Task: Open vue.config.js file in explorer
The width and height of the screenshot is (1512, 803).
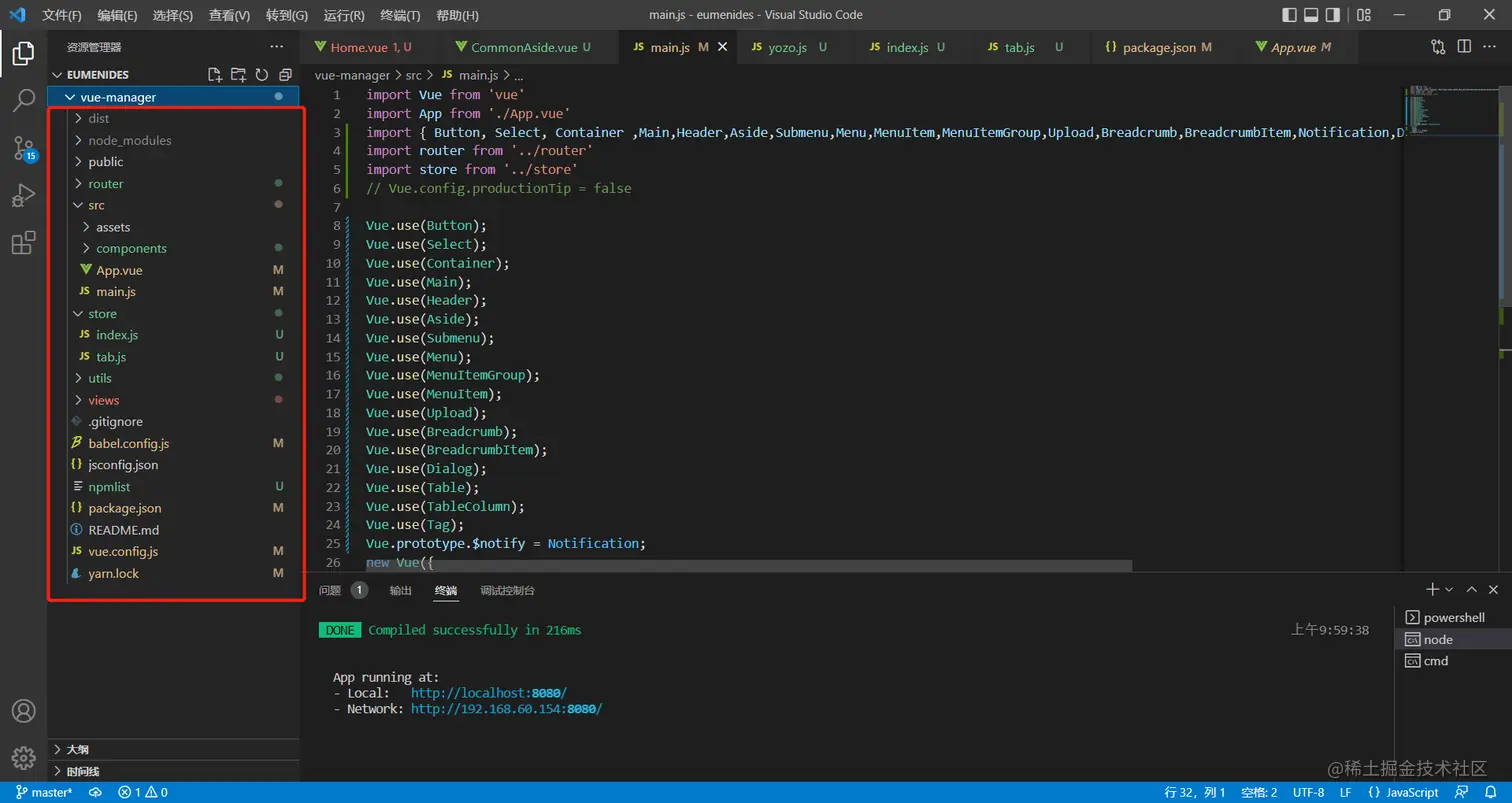Action: (x=173, y=551)
